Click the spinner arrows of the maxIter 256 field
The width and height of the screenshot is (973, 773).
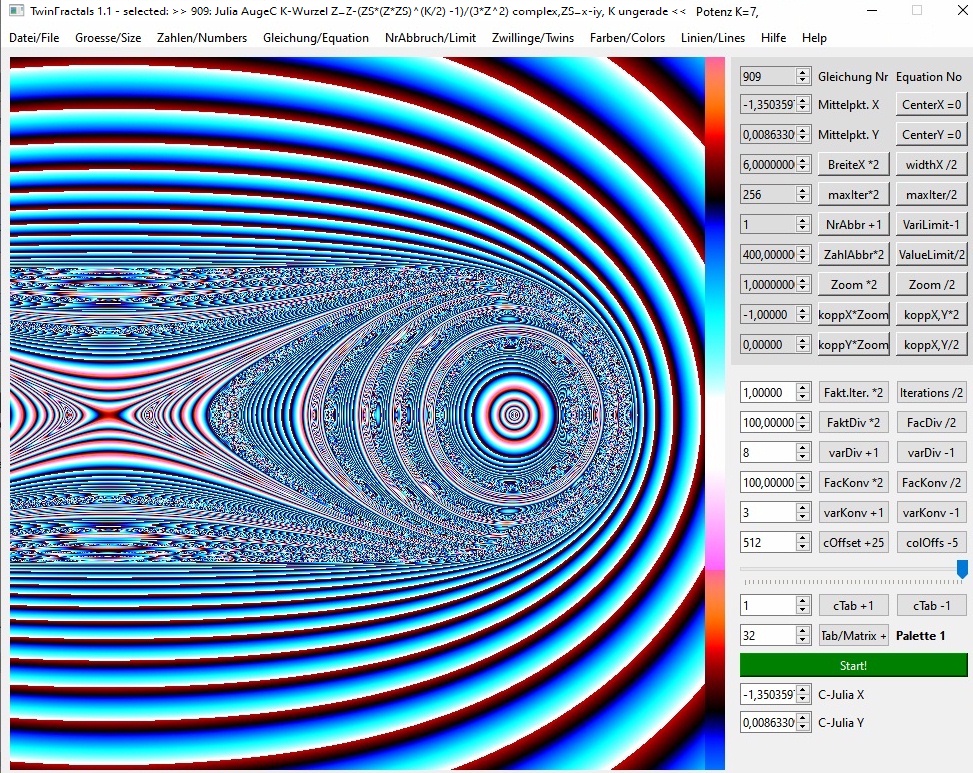pos(803,194)
